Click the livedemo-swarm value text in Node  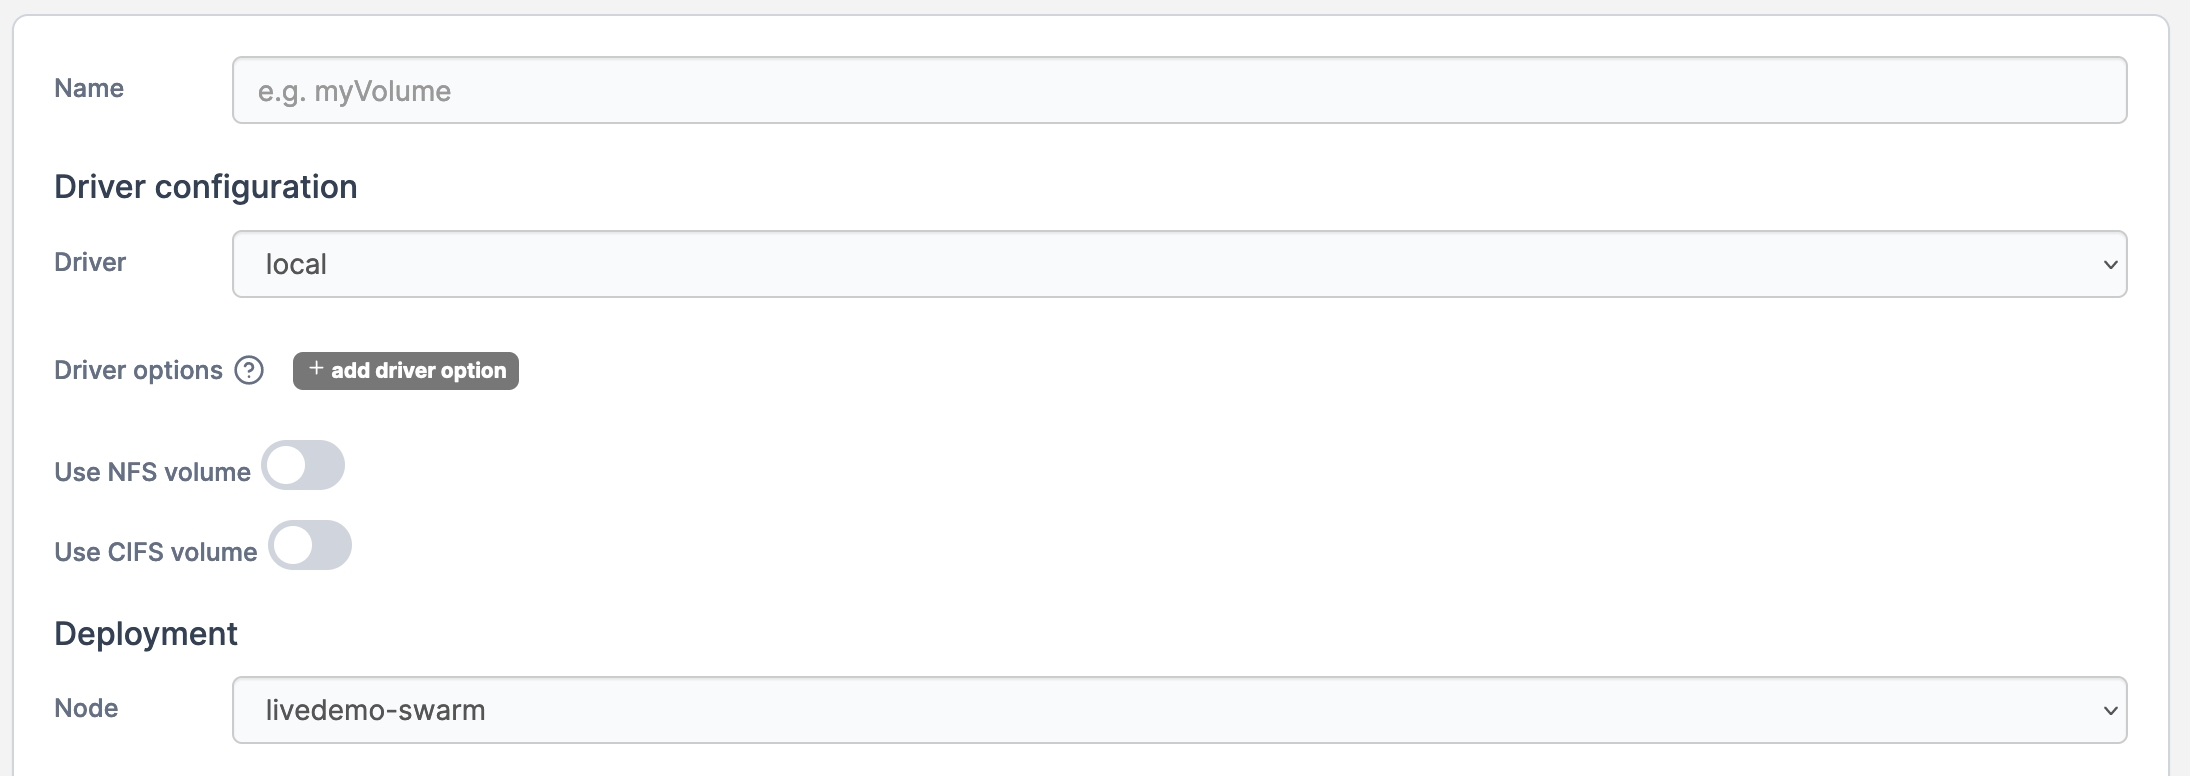tap(375, 711)
